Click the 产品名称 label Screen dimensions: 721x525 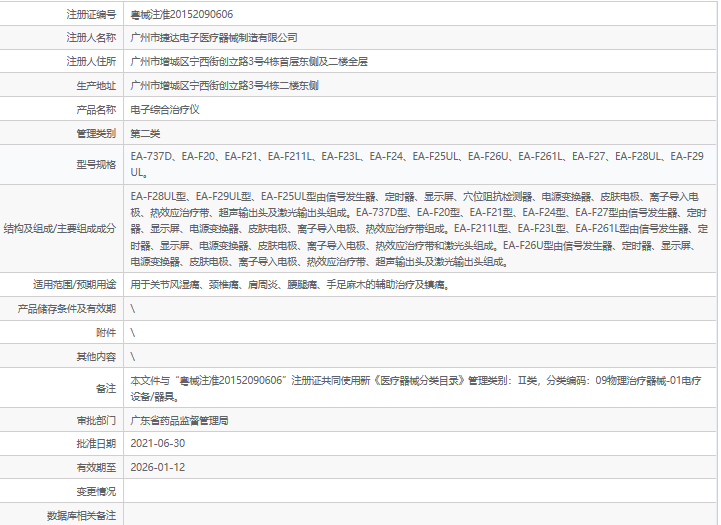96,109
